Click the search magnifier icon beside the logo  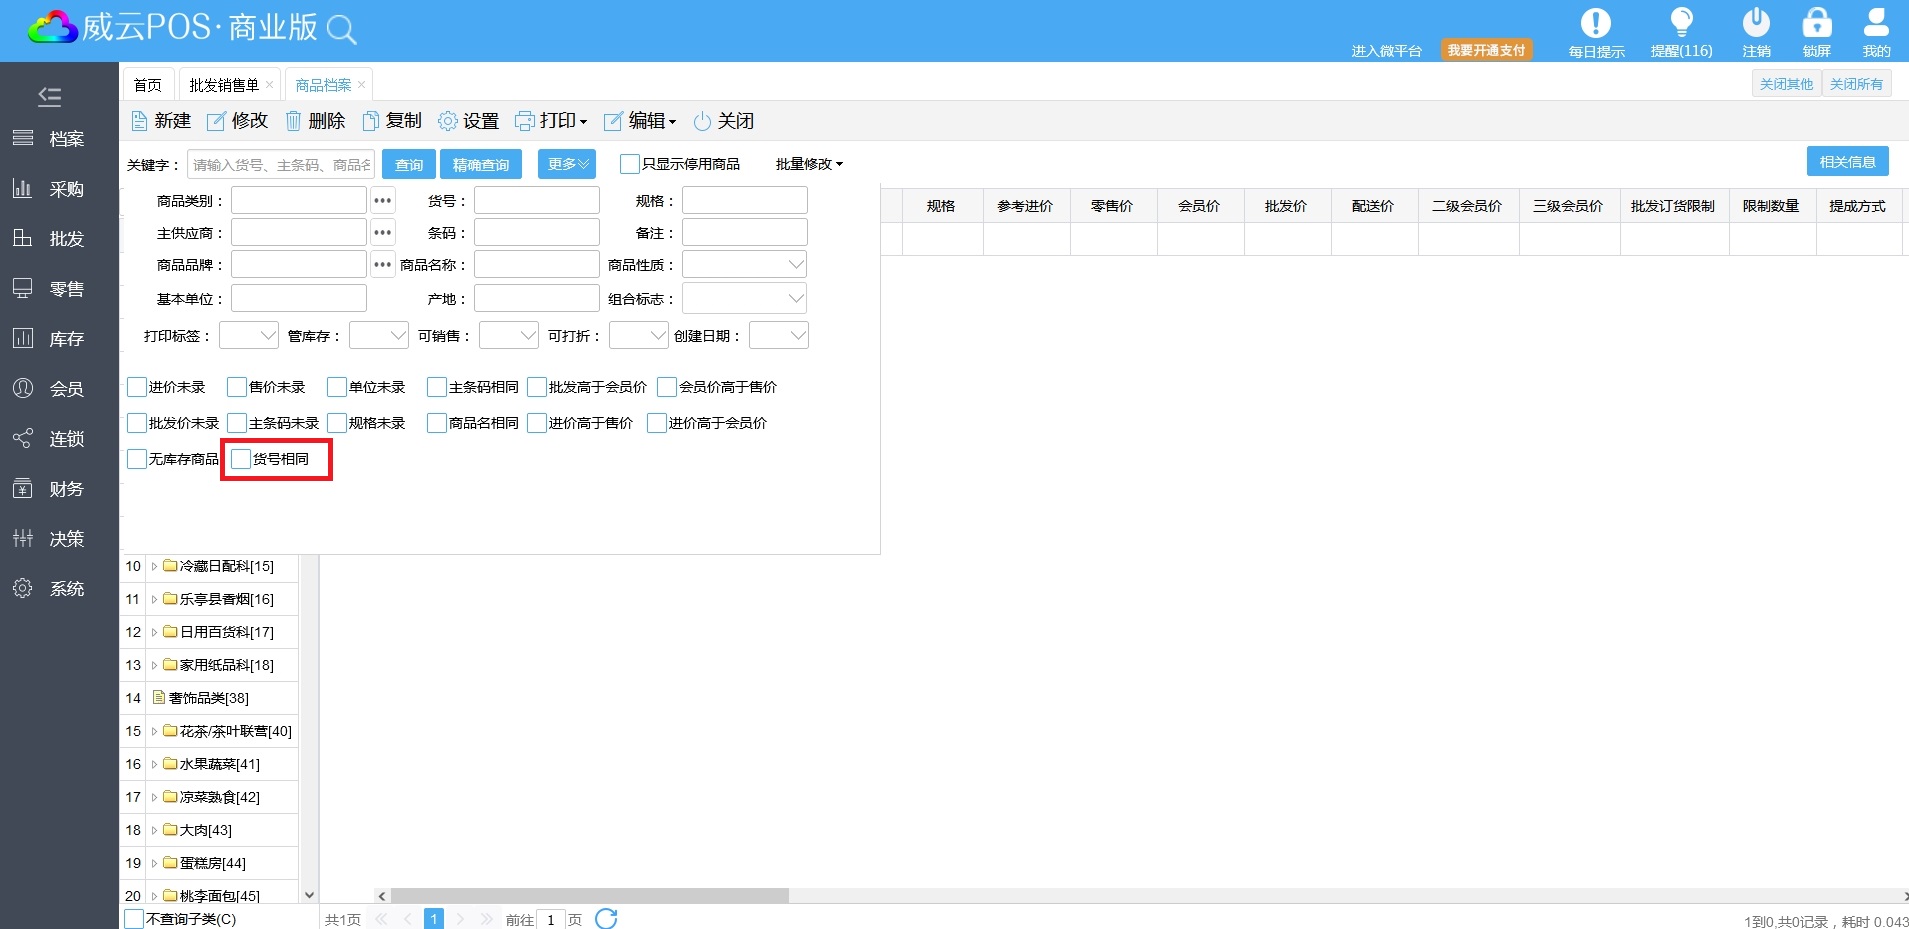tap(341, 30)
